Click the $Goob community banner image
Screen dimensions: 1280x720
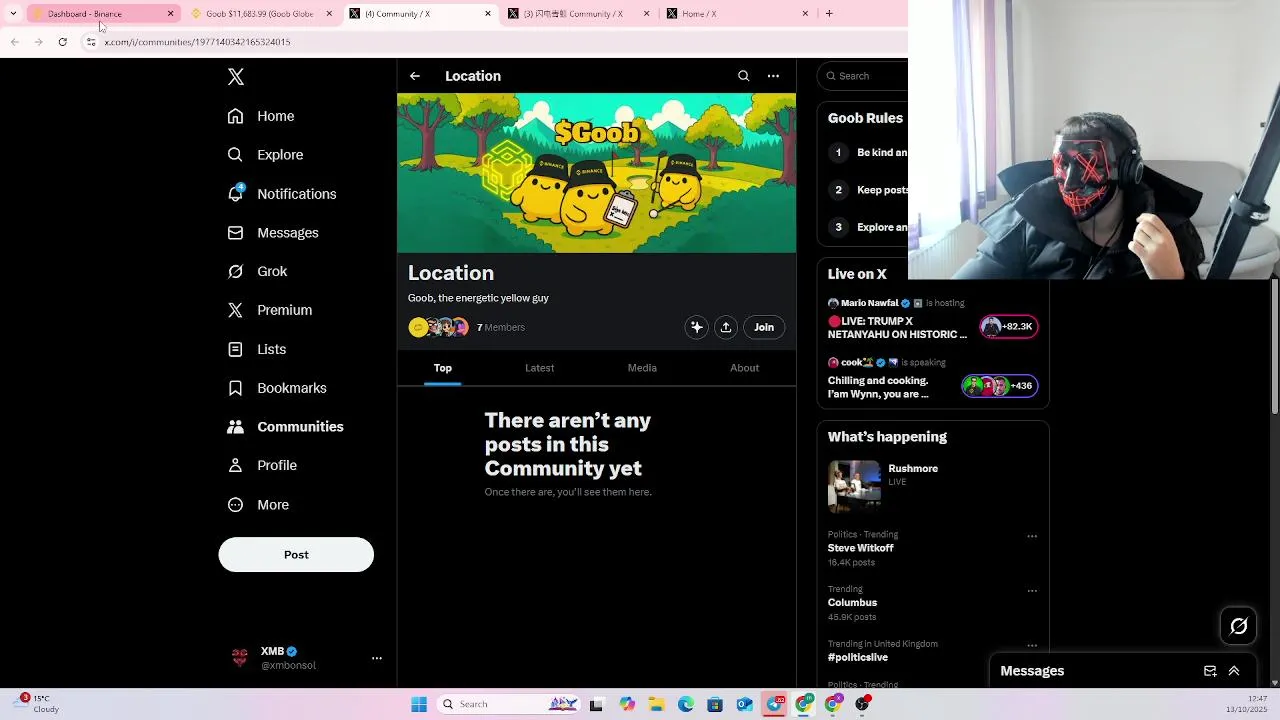tap(597, 173)
